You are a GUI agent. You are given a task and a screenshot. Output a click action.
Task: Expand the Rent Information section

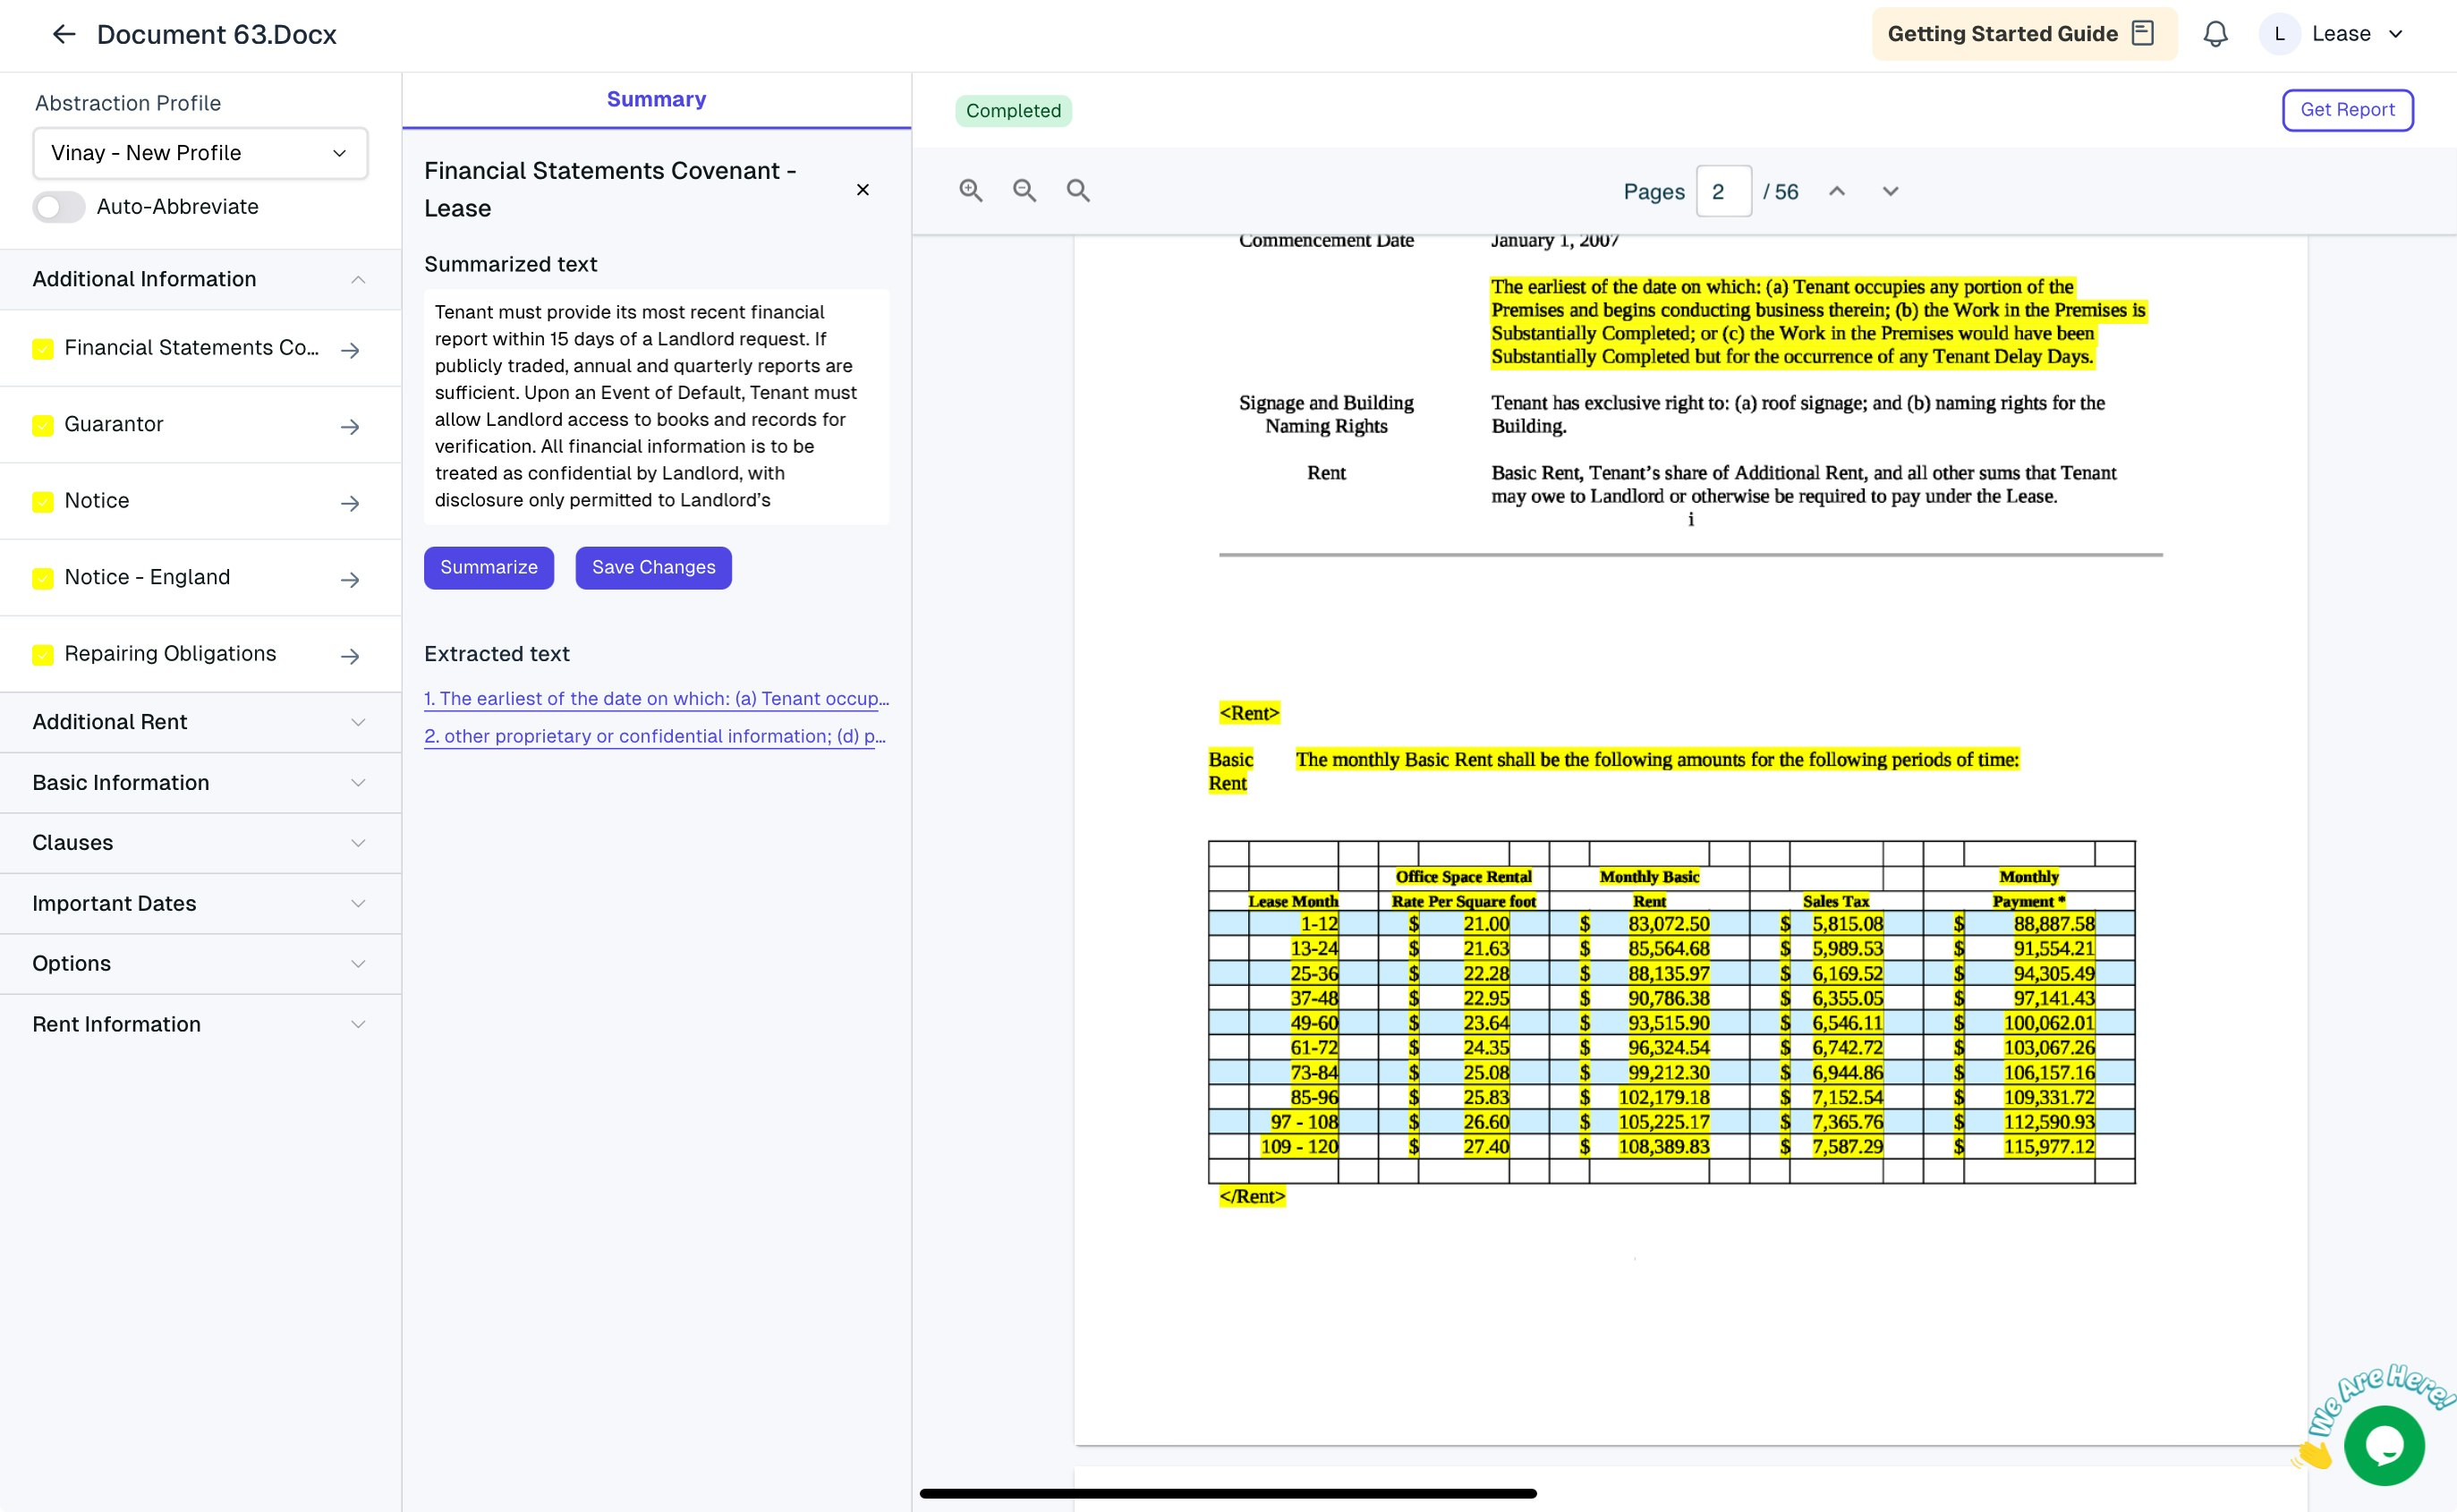pos(200,1024)
